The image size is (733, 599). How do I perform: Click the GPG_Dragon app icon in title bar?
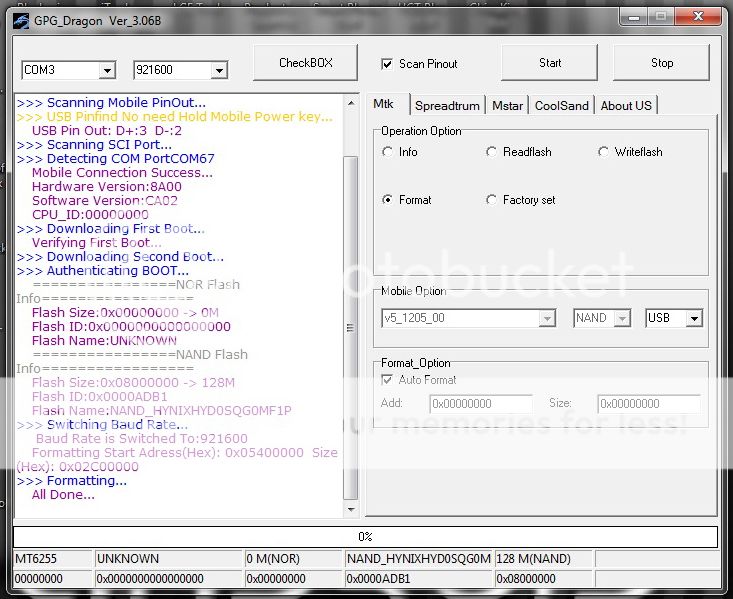click(20, 18)
